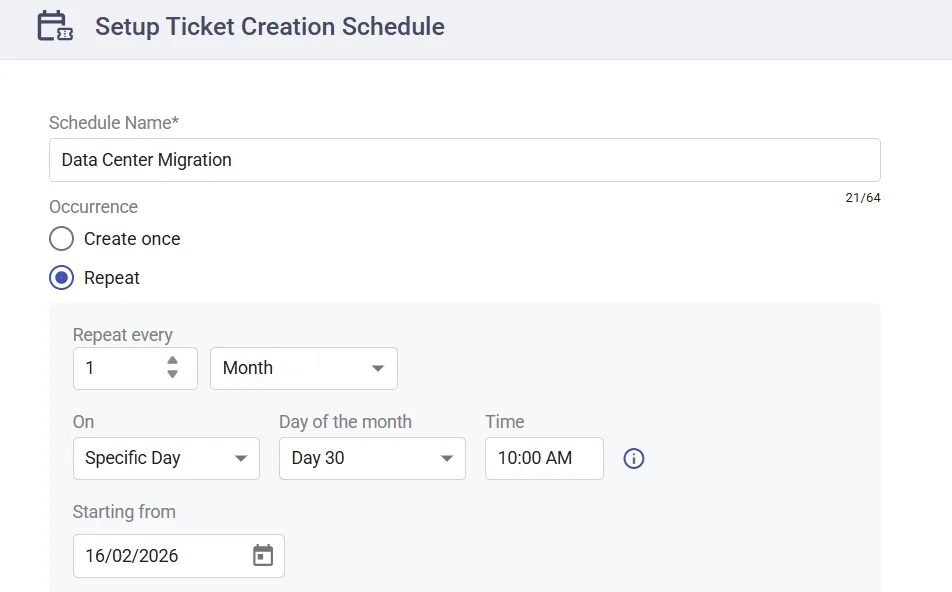Screen dimensions: 952x592
Task: Click the Month dropdown chevron arrow
Action: (379, 368)
